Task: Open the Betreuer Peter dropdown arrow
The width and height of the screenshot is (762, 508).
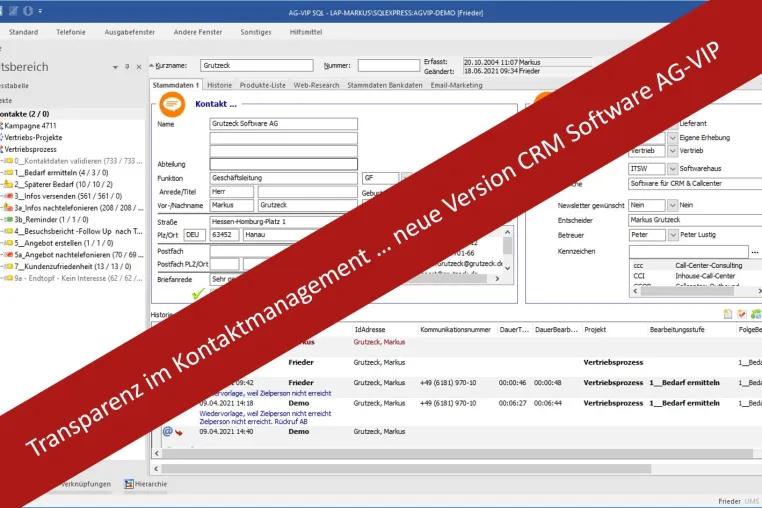Action: point(673,235)
